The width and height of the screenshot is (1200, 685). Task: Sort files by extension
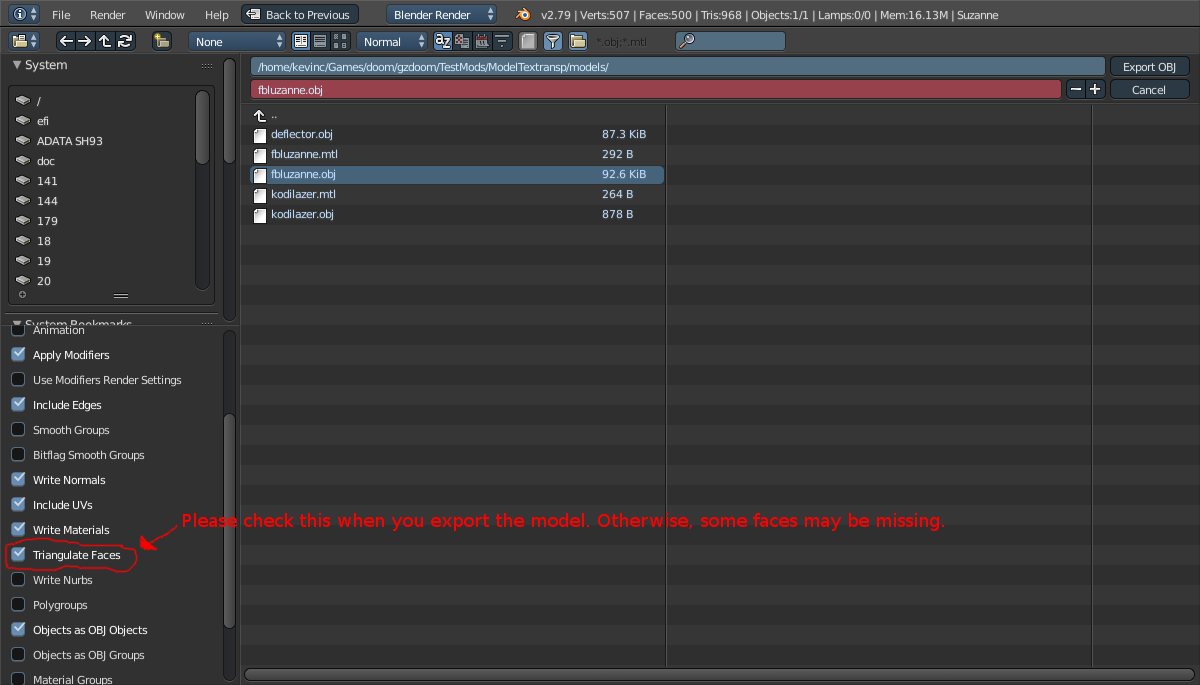click(462, 41)
